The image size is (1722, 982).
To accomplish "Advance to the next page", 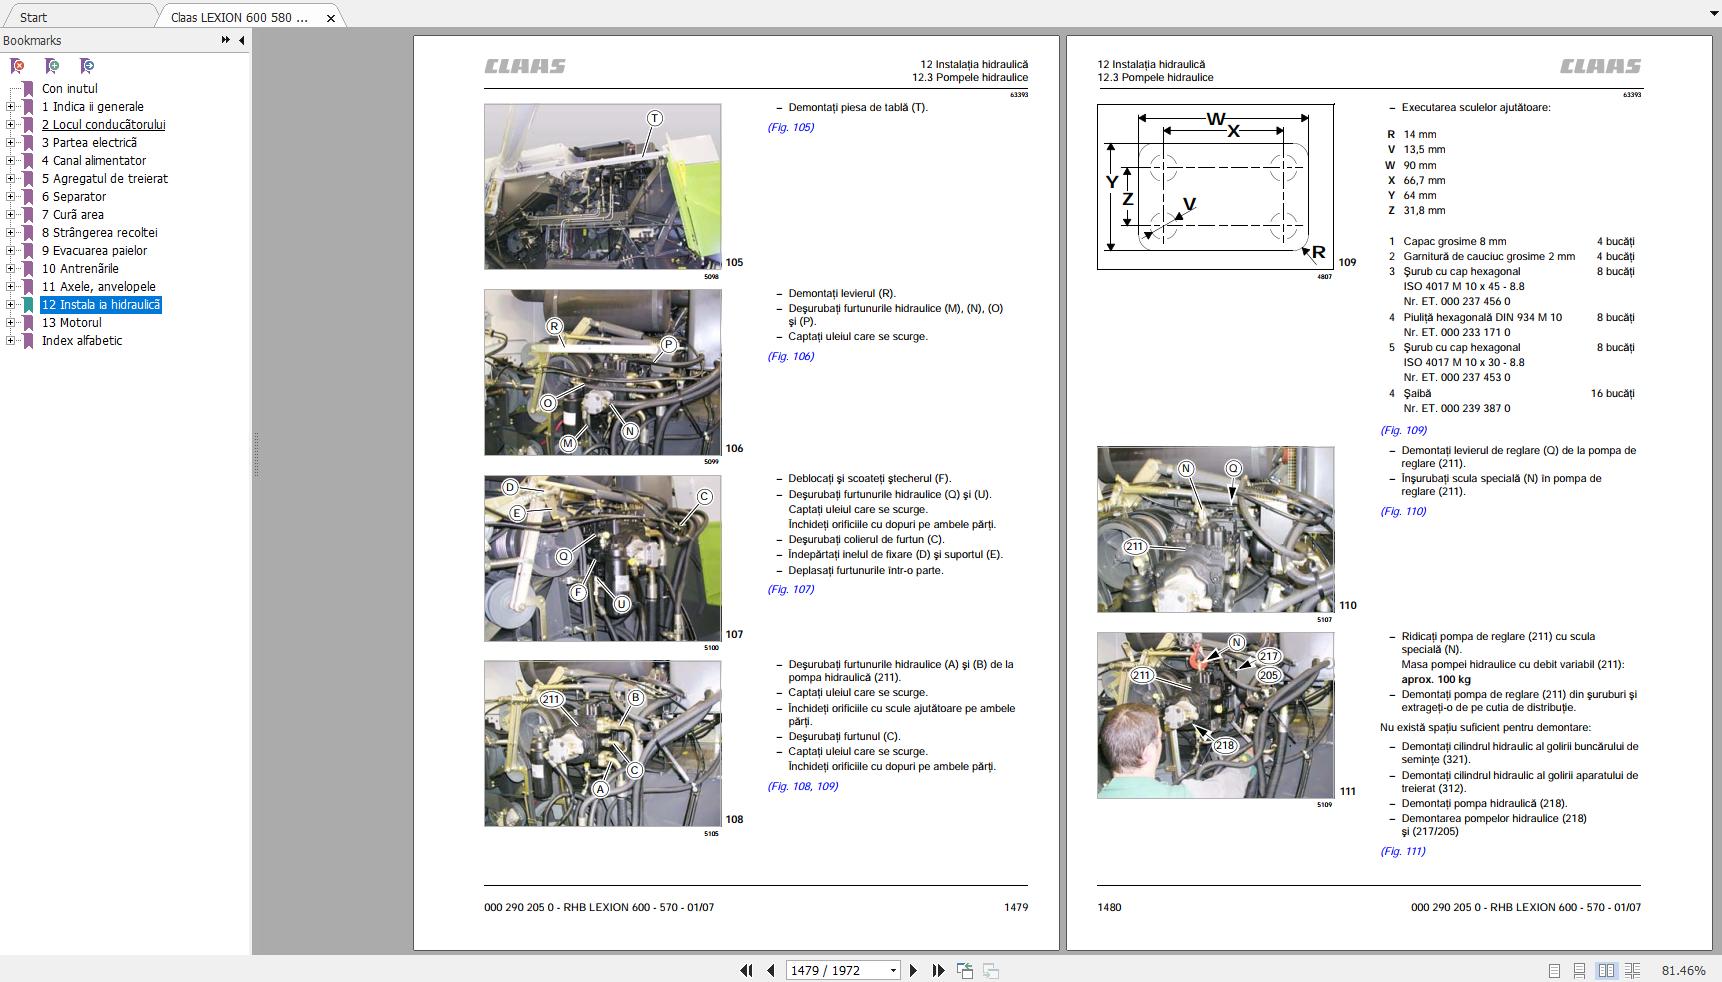I will point(913,970).
